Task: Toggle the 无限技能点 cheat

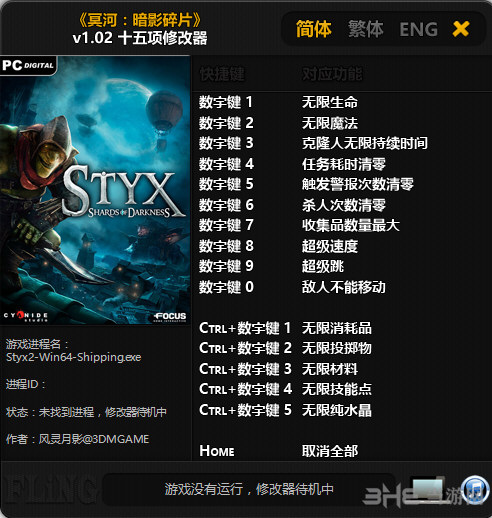Action: coord(337,389)
